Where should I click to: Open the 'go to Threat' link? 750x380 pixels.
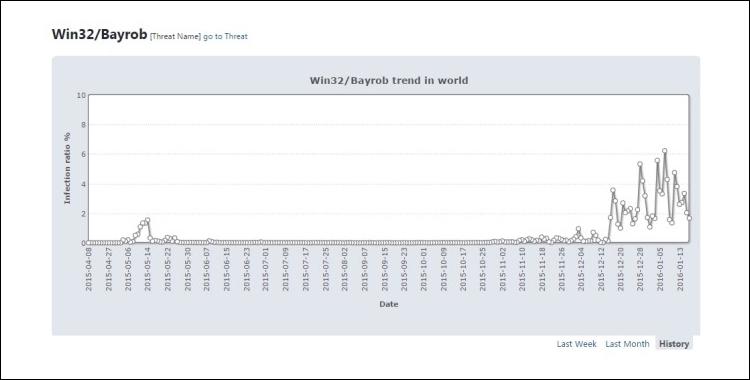(x=225, y=36)
